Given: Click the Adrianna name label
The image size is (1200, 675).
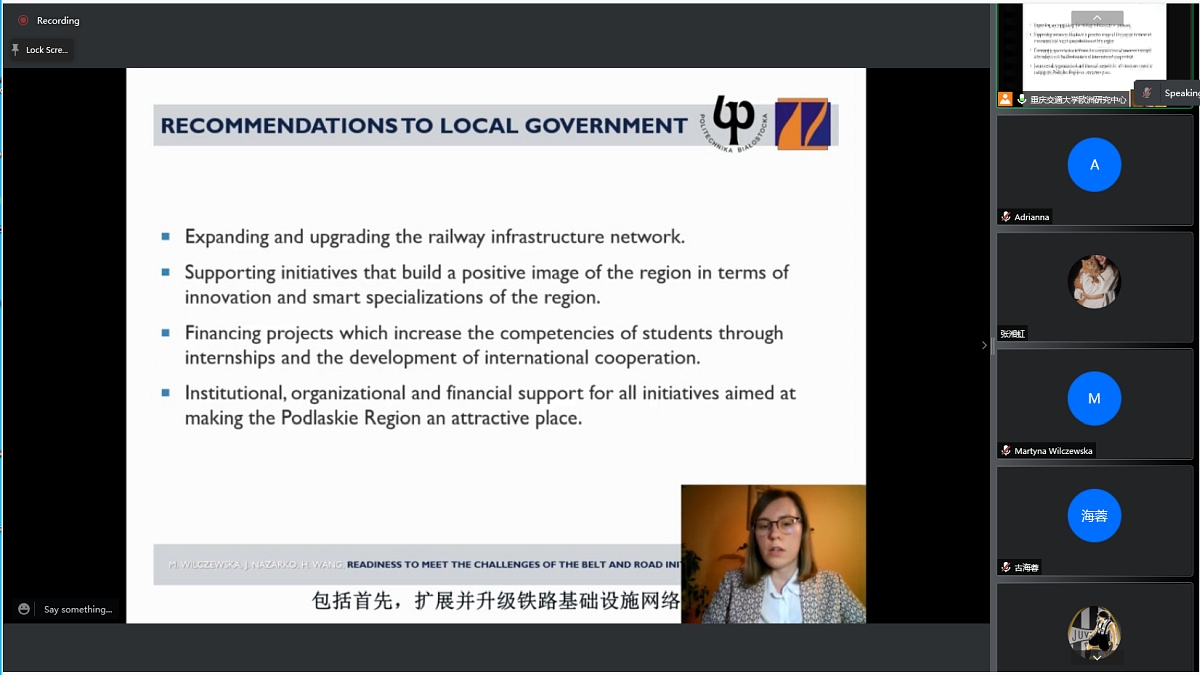Looking at the screenshot, I should click(1033, 217).
